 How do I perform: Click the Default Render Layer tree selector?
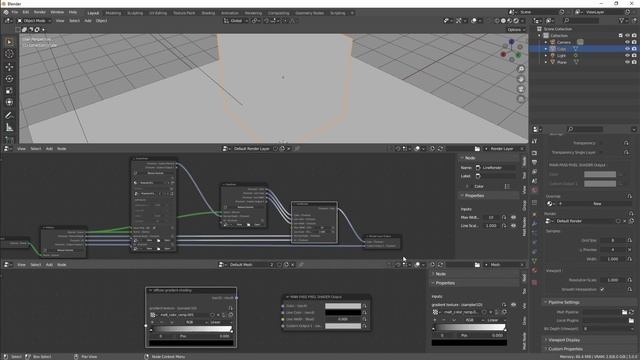click(x=251, y=149)
